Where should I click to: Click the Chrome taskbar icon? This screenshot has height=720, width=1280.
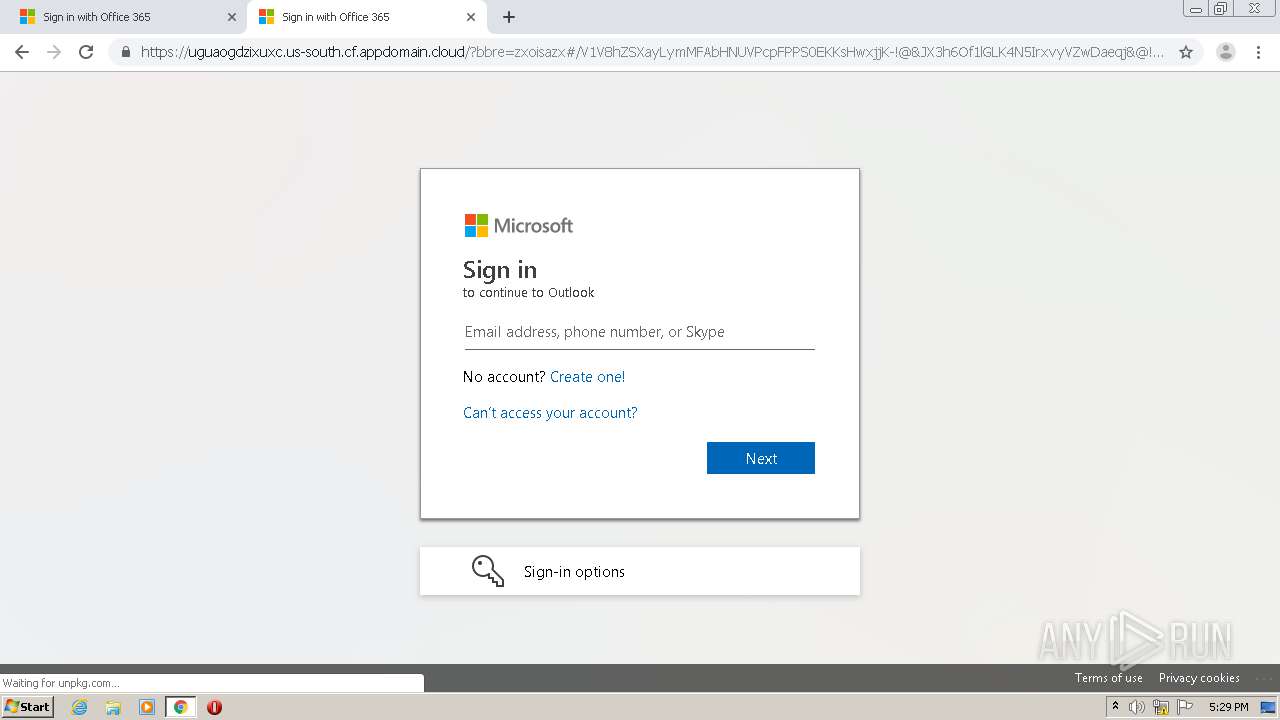pyautogui.click(x=180, y=707)
